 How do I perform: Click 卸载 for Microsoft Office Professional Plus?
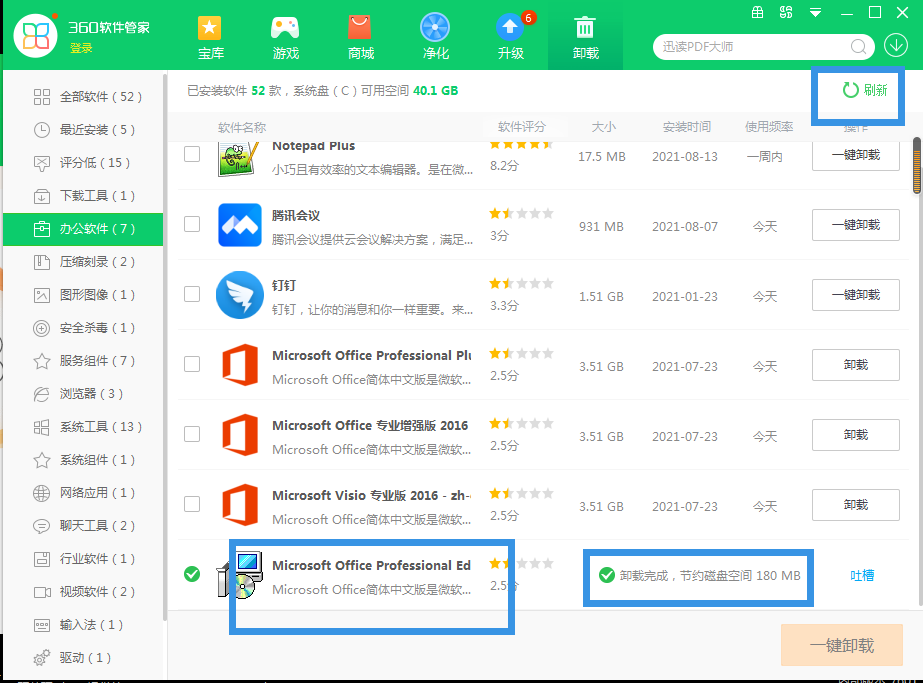(856, 365)
